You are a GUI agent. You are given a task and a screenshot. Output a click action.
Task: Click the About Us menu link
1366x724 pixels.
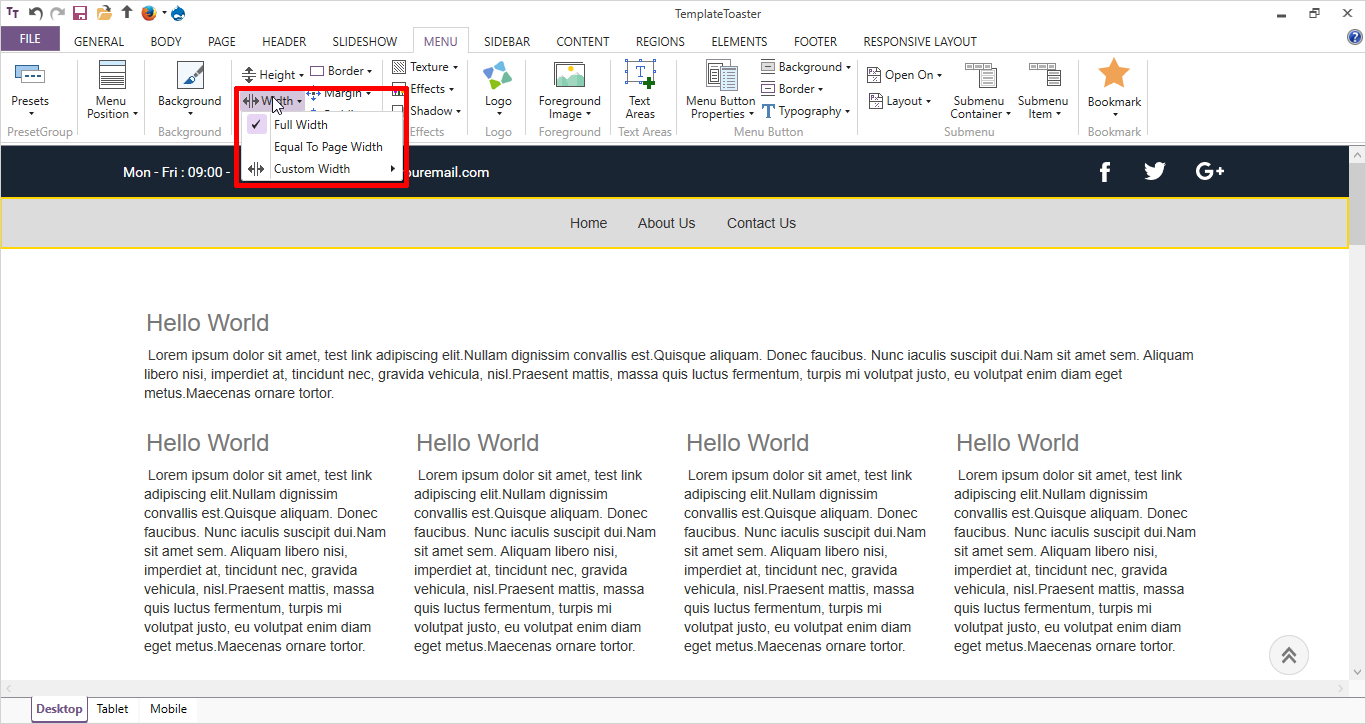(666, 223)
